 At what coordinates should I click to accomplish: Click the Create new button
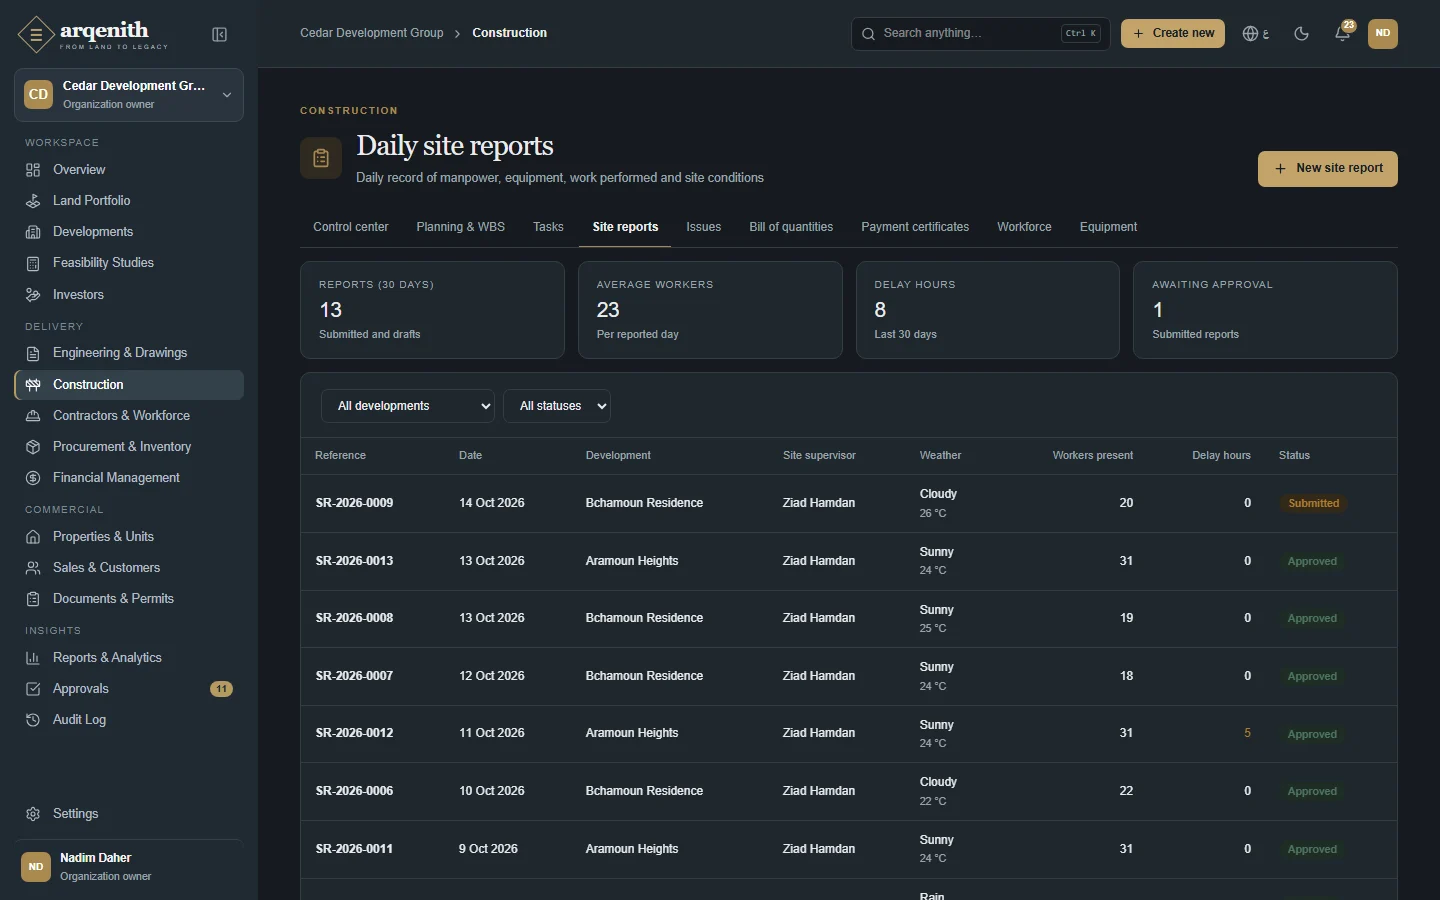coord(1173,34)
